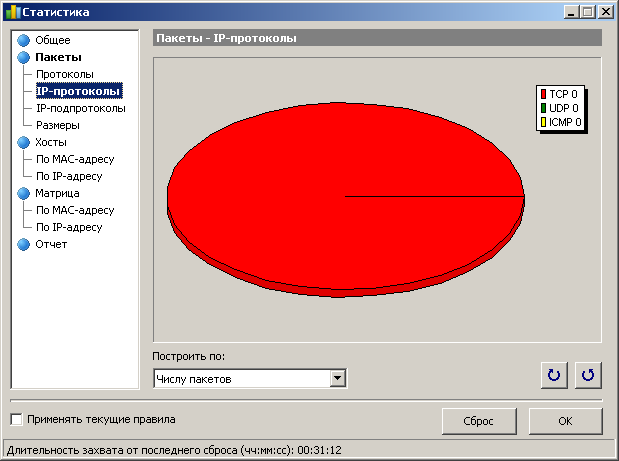Click the green UDP legend swatch
Viewport: 619px width, 461px height.
click(x=543, y=108)
